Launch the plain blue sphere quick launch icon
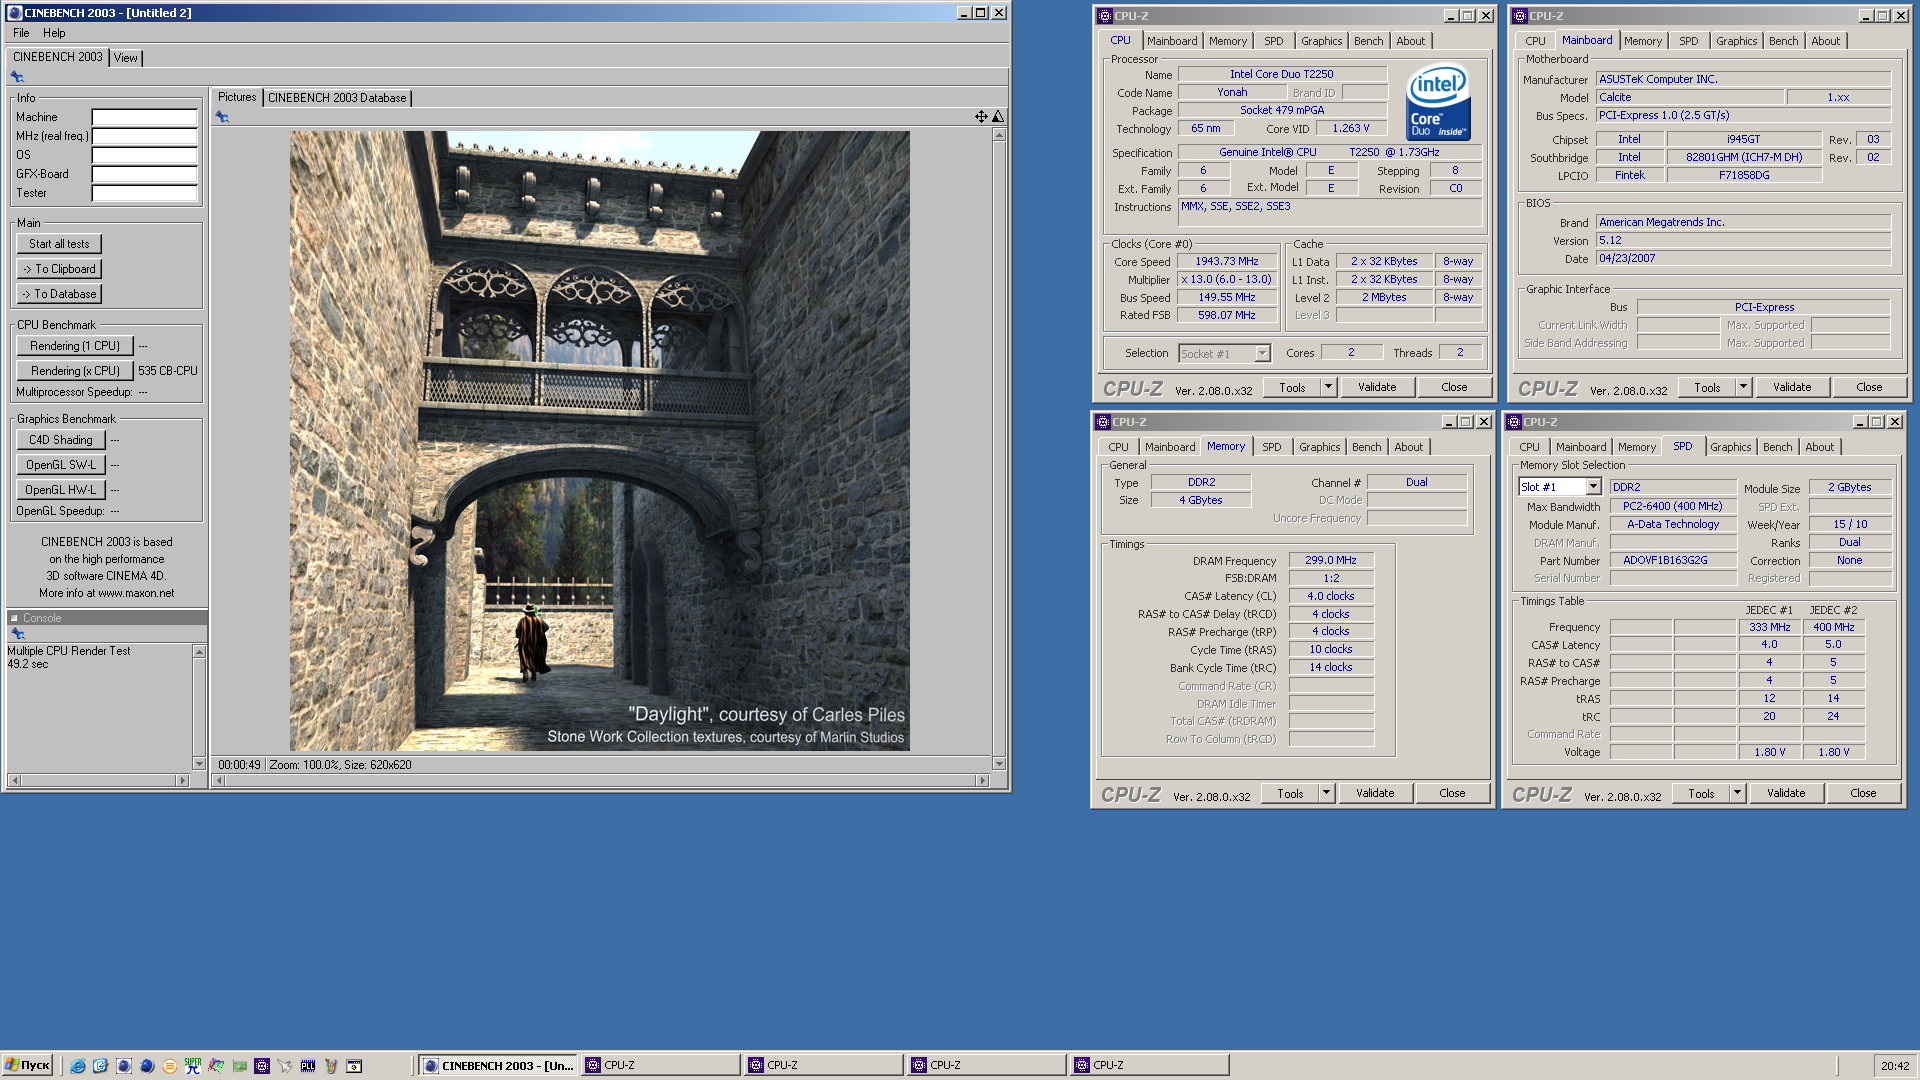This screenshot has height=1080, width=1920. click(146, 1066)
